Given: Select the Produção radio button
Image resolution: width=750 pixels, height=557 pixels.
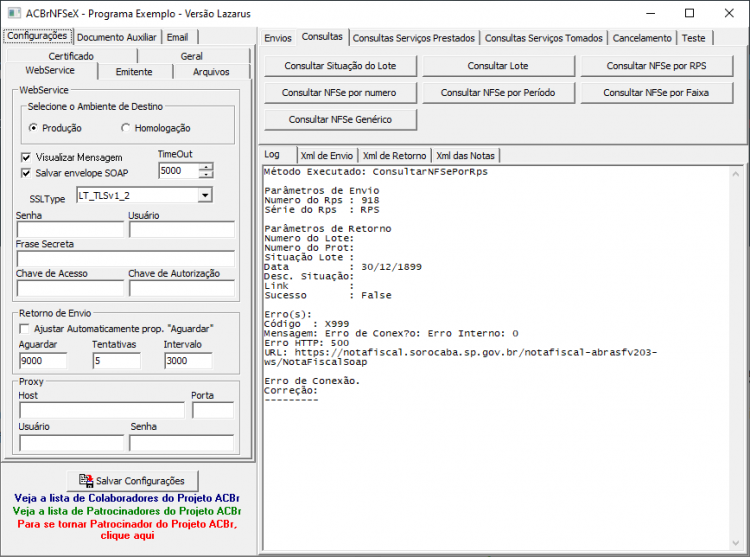Looking at the screenshot, I should click(x=33, y=128).
